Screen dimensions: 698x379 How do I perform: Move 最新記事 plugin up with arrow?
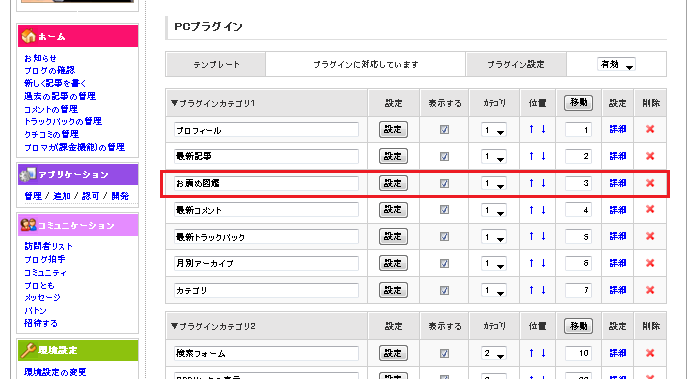click(531, 156)
